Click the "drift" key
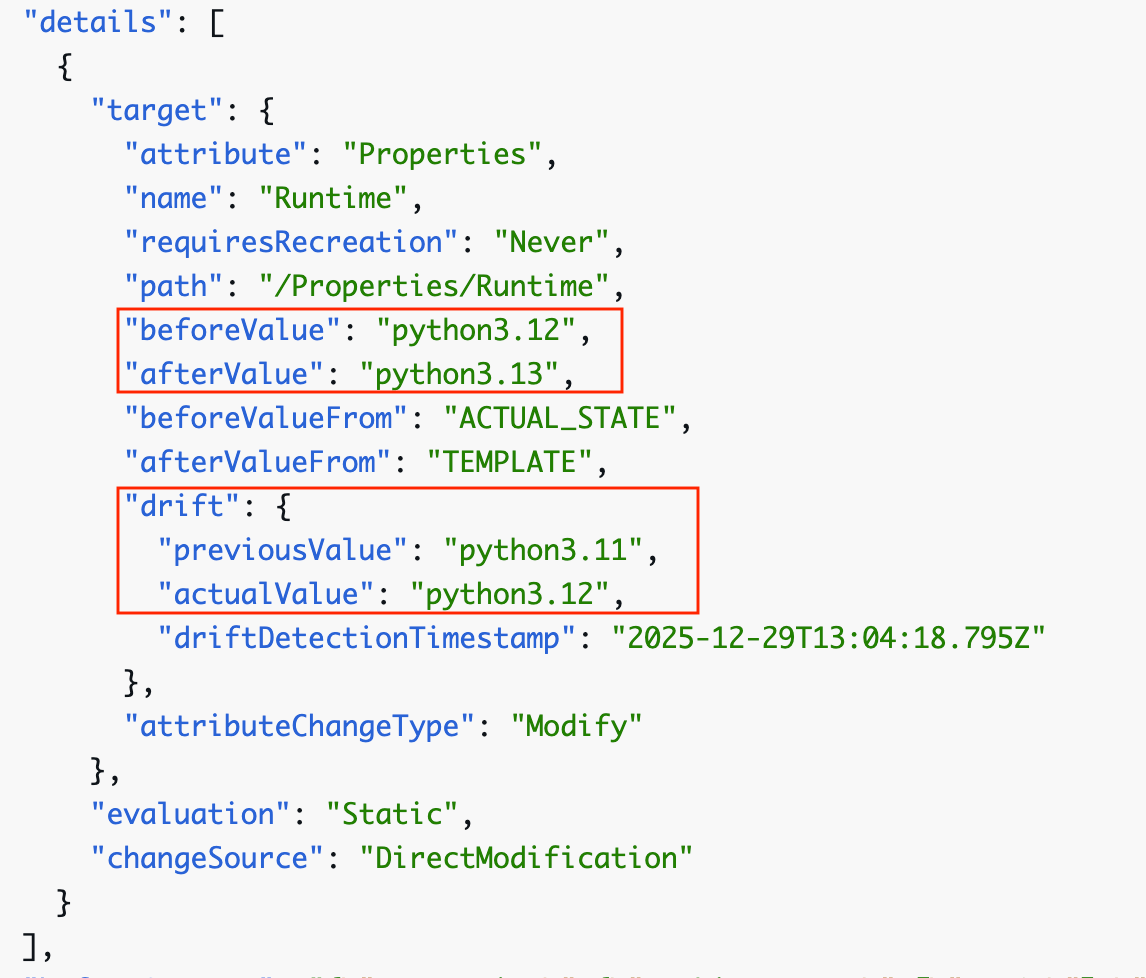 183,506
